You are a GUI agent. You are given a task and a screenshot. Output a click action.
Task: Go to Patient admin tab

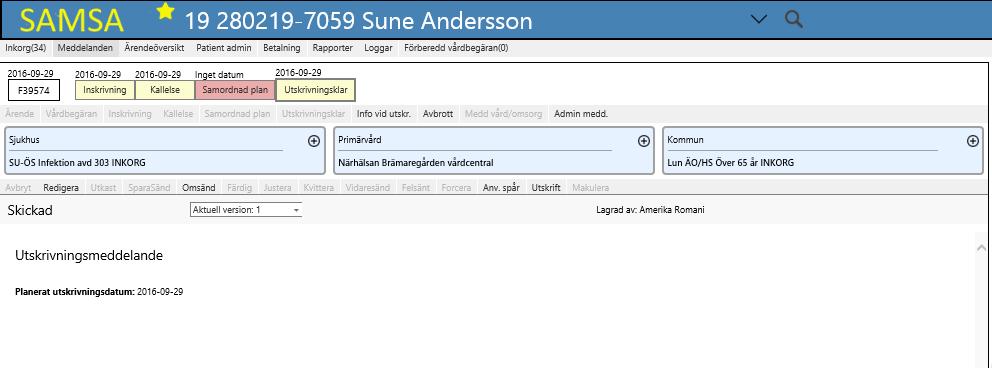[x=224, y=48]
